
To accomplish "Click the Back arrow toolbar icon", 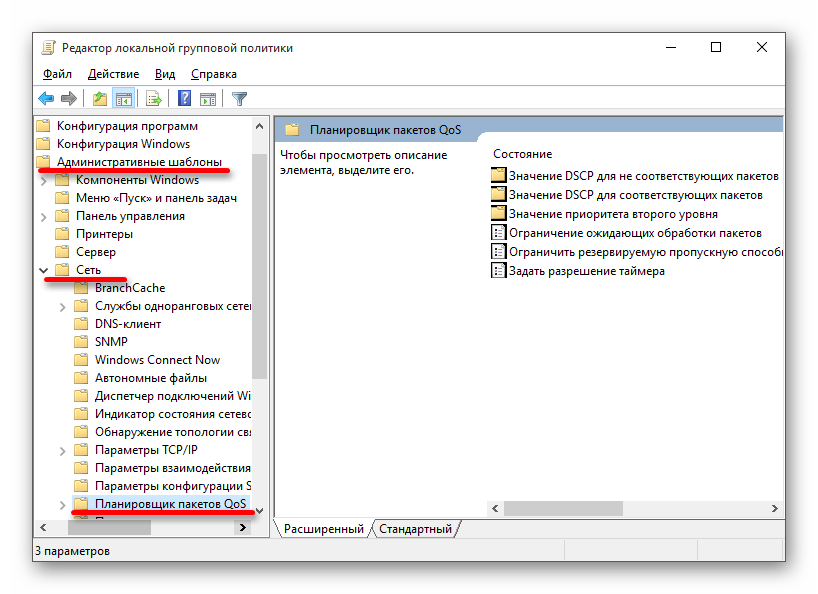I will [45, 98].
